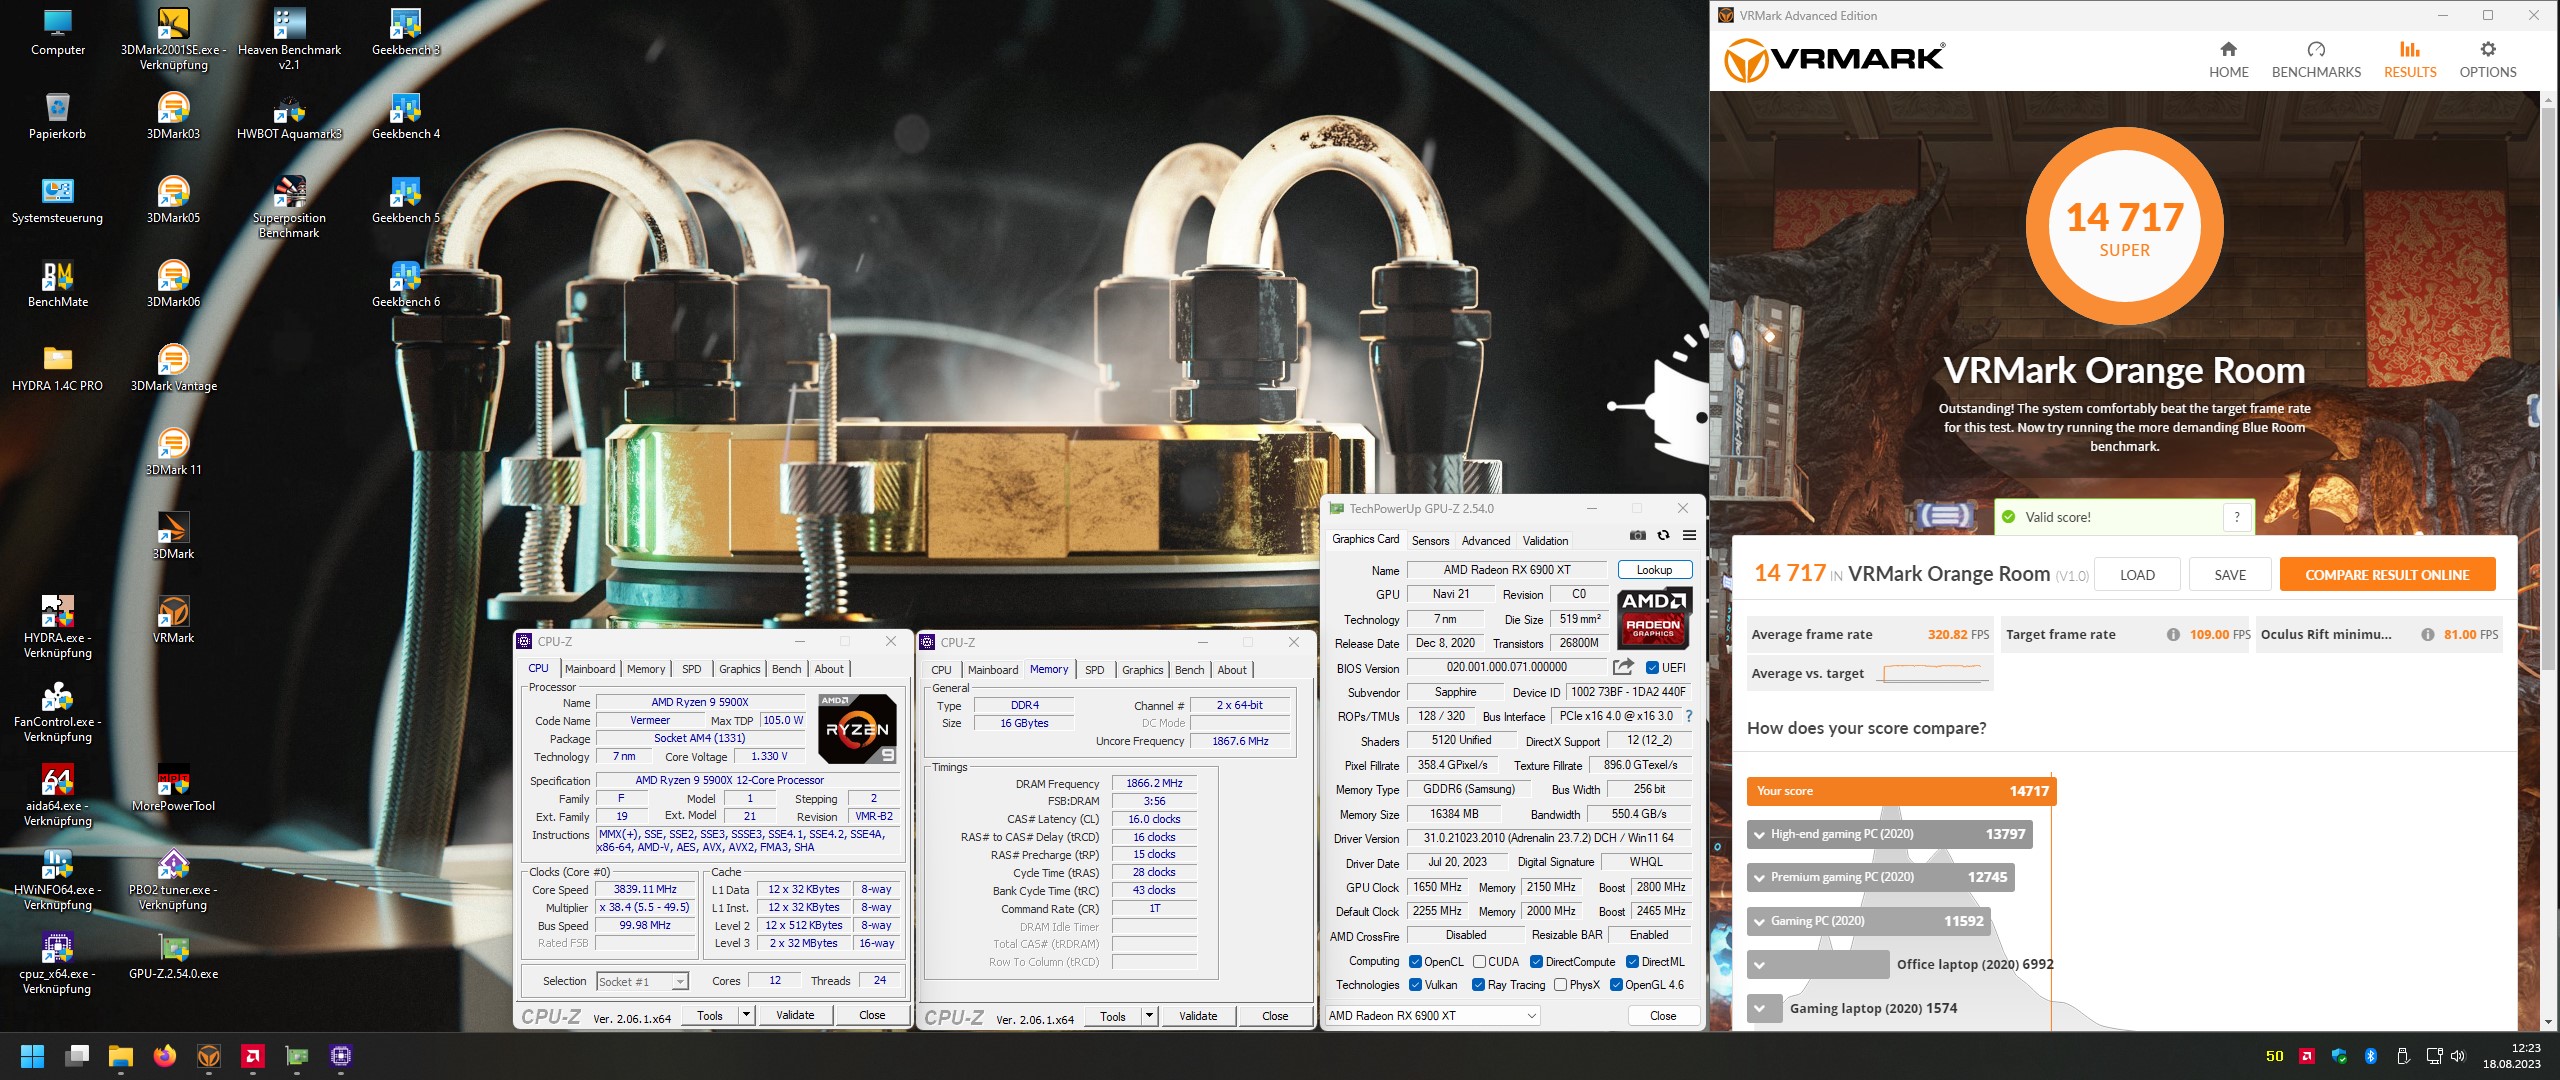Launch PBO2 tuner.exe shortcut
Viewport: 2560px width, 1080px height.
click(x=173, y=880)
